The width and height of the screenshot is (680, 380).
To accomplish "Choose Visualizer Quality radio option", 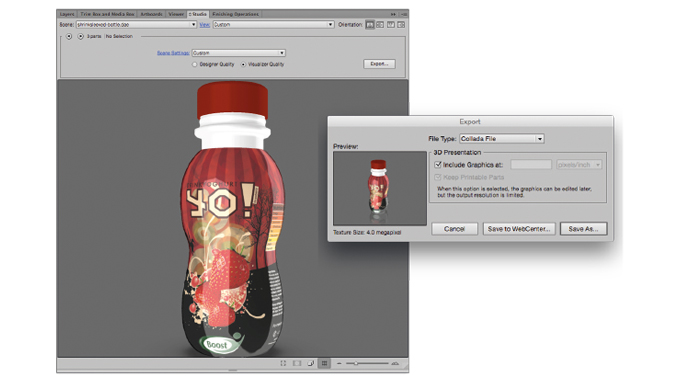I will coord(243,64).
